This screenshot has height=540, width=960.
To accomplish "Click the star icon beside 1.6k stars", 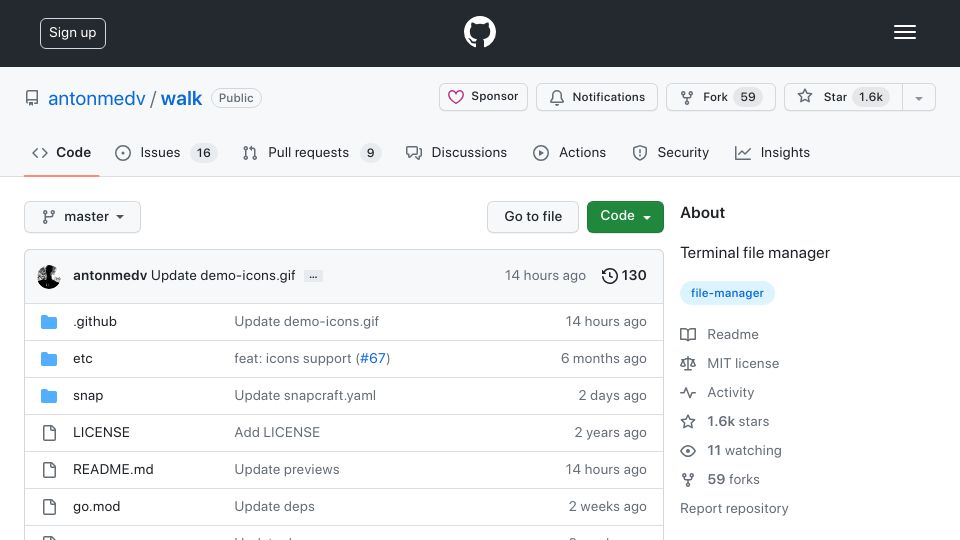I will click(x=688, y=421).
